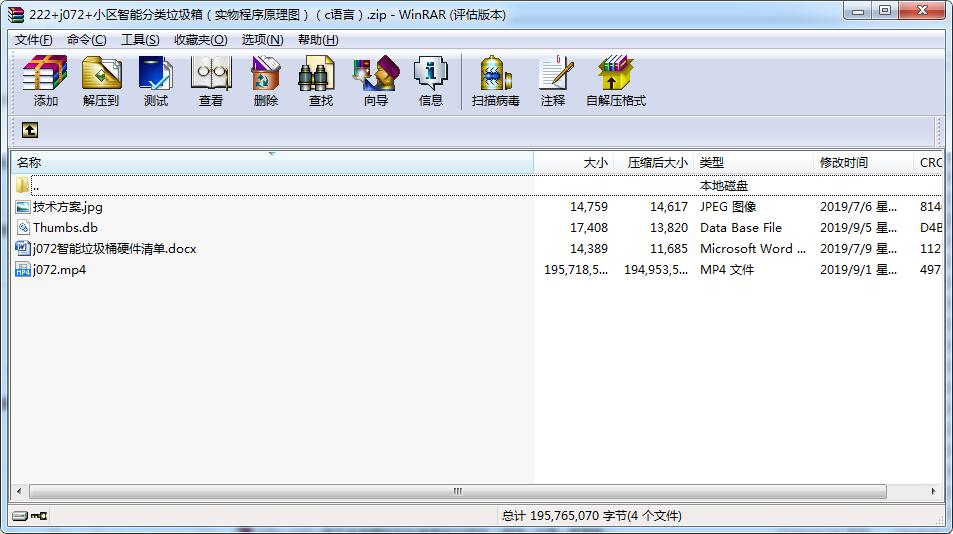This screenshot has width=953, height=534.
Task: Click size value 17,408
Action: click(588, 228)
